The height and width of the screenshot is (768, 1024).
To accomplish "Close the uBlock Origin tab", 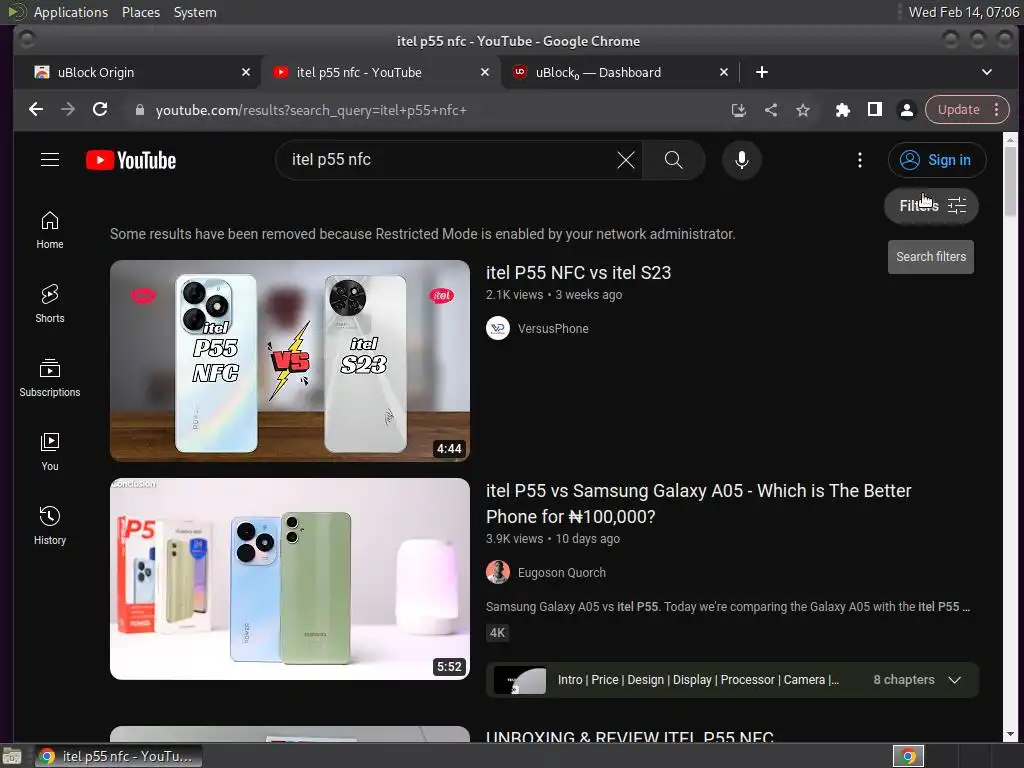I will pos(246,72).
